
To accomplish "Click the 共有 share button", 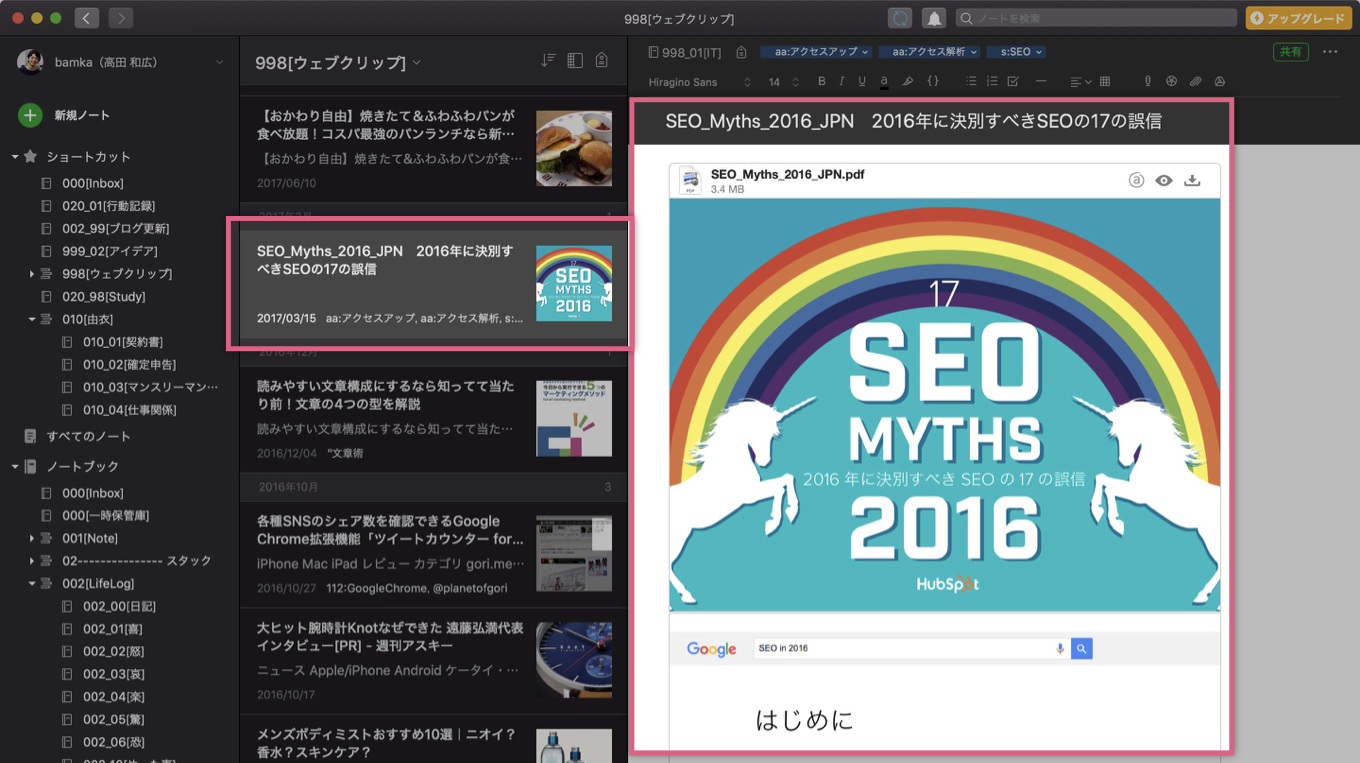I will (1290, 52).
